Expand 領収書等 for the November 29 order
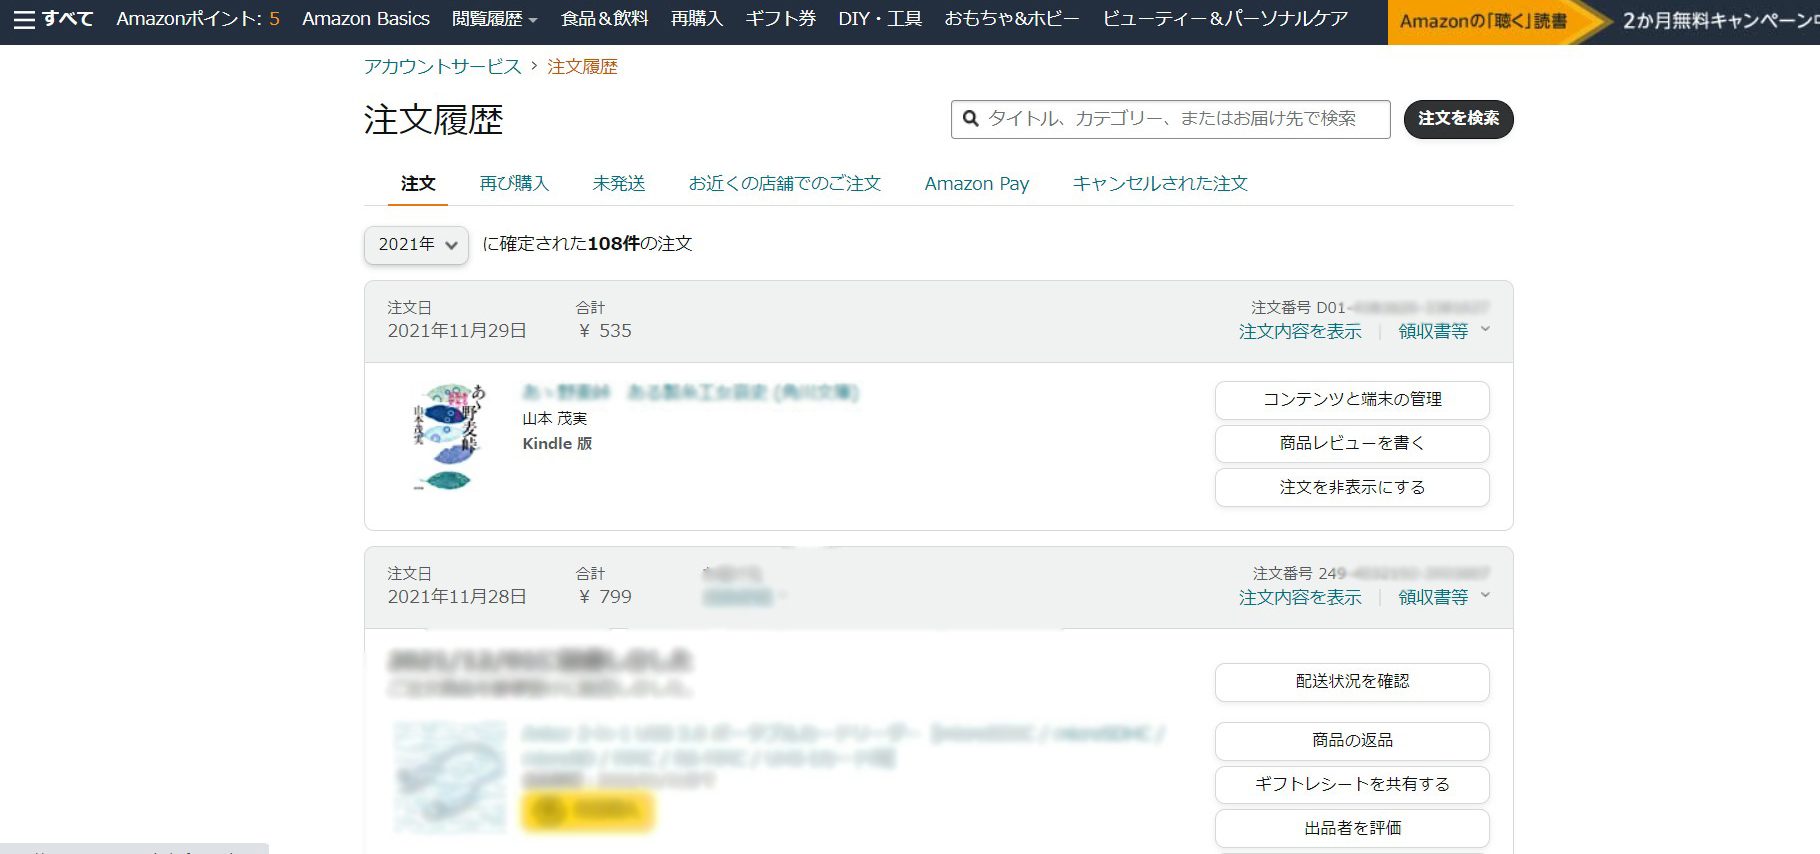The width and height of the screenshot is (1820, 854). (1444, 331)
